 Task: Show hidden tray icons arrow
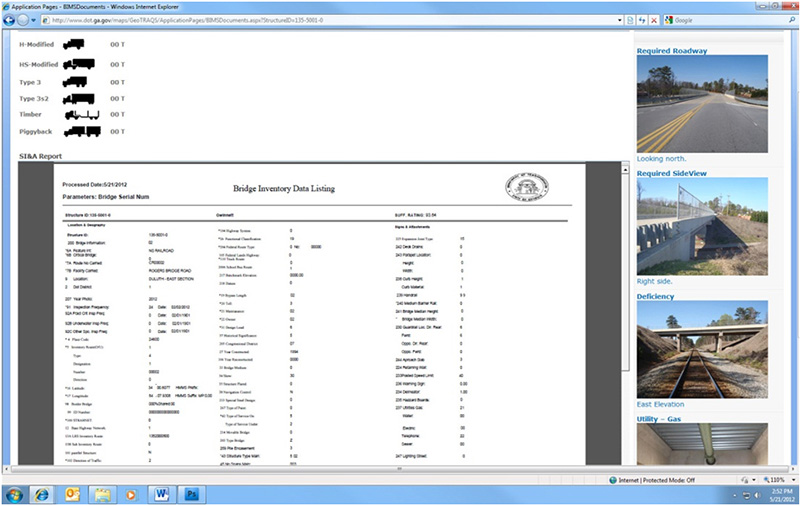click(x=736, y=495)
